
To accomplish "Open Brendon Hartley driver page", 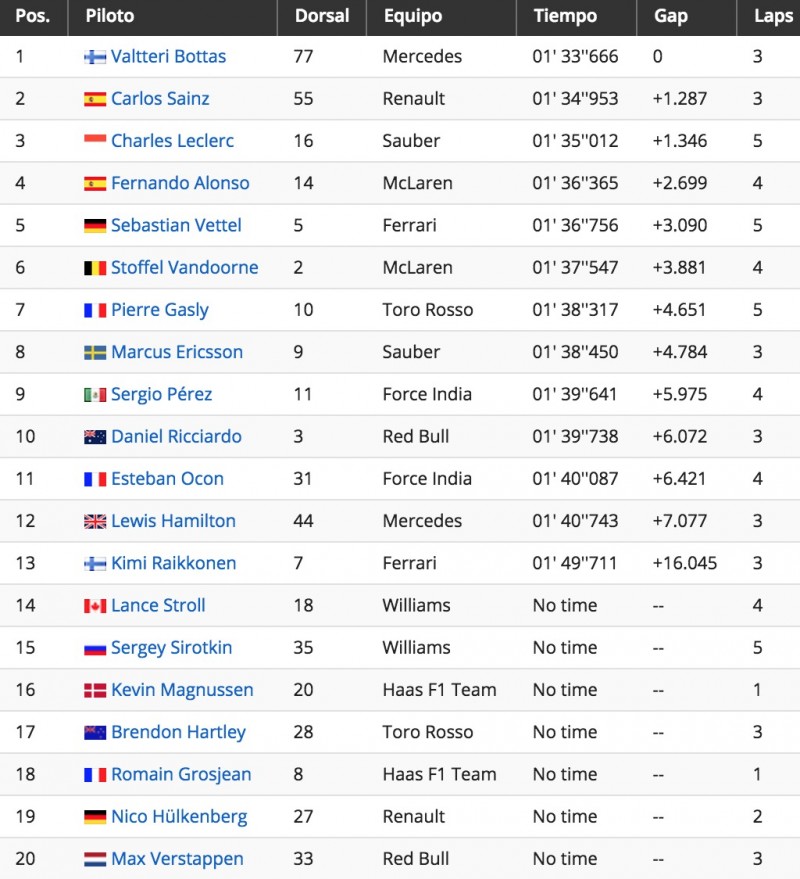I will [x=178, y=732].
